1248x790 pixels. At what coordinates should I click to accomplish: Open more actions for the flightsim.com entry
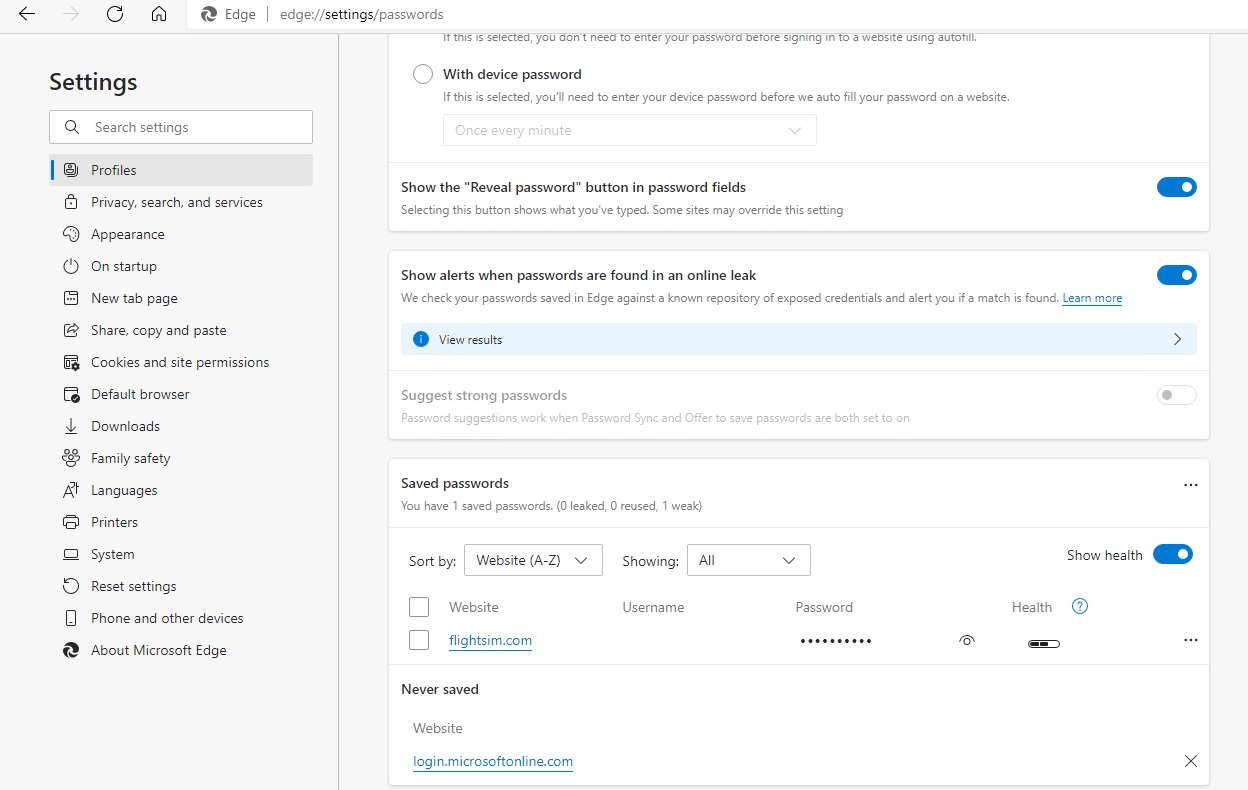[x=1190, y=640]
